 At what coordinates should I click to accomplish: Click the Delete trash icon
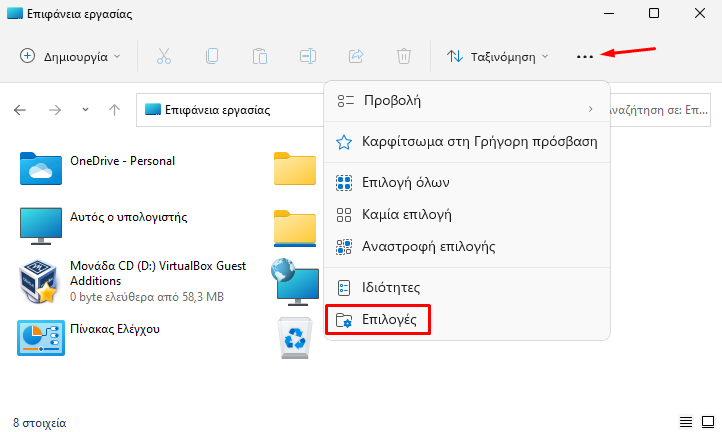tap(404, 56)
